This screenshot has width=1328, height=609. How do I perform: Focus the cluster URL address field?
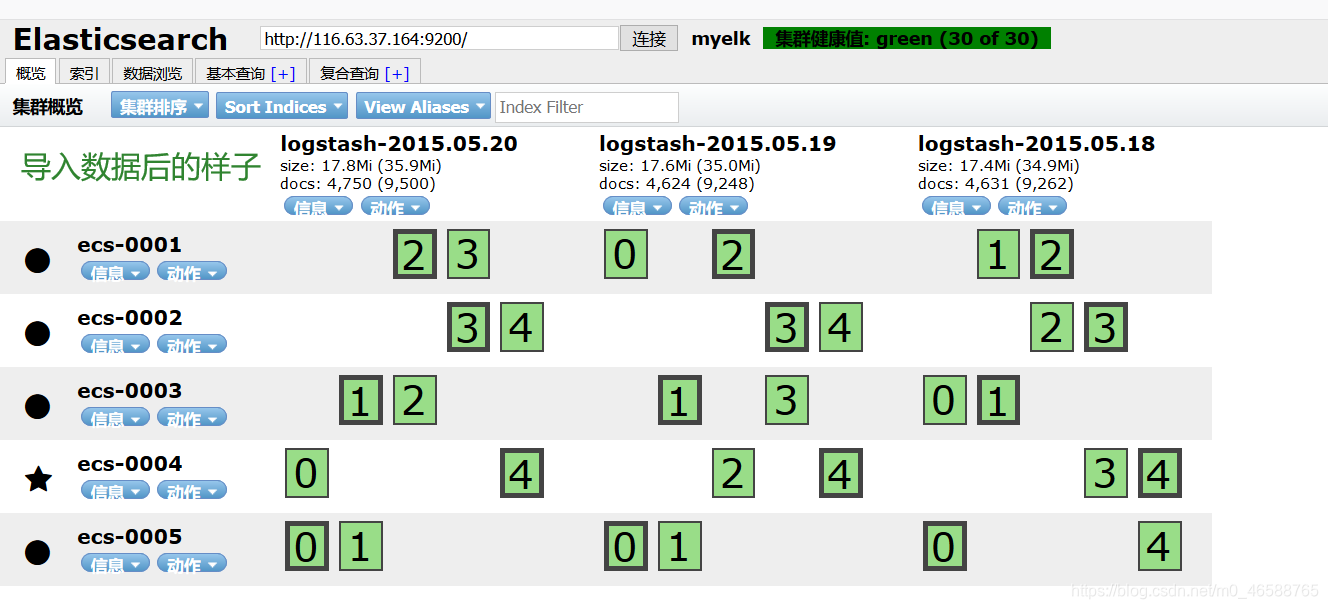[439, 38]
